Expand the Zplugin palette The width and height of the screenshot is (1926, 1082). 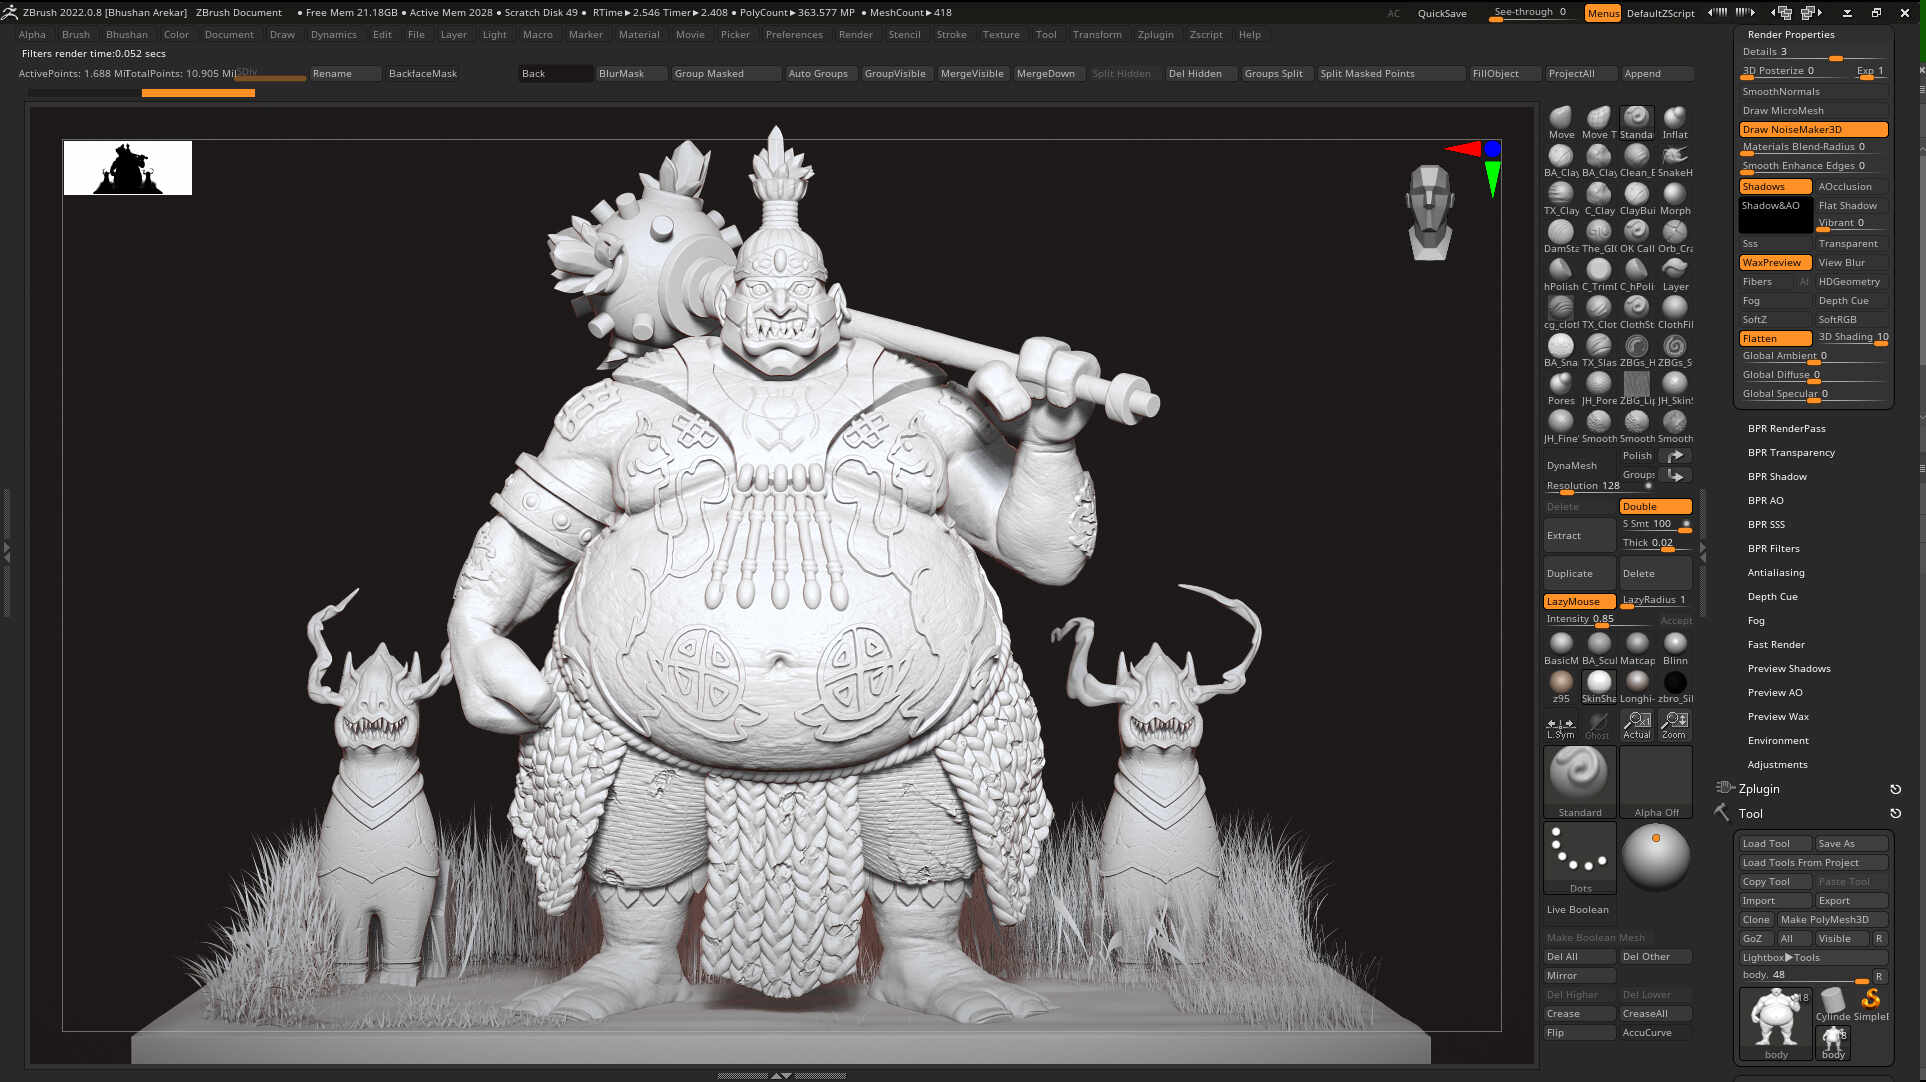(x=1758, y=788)
